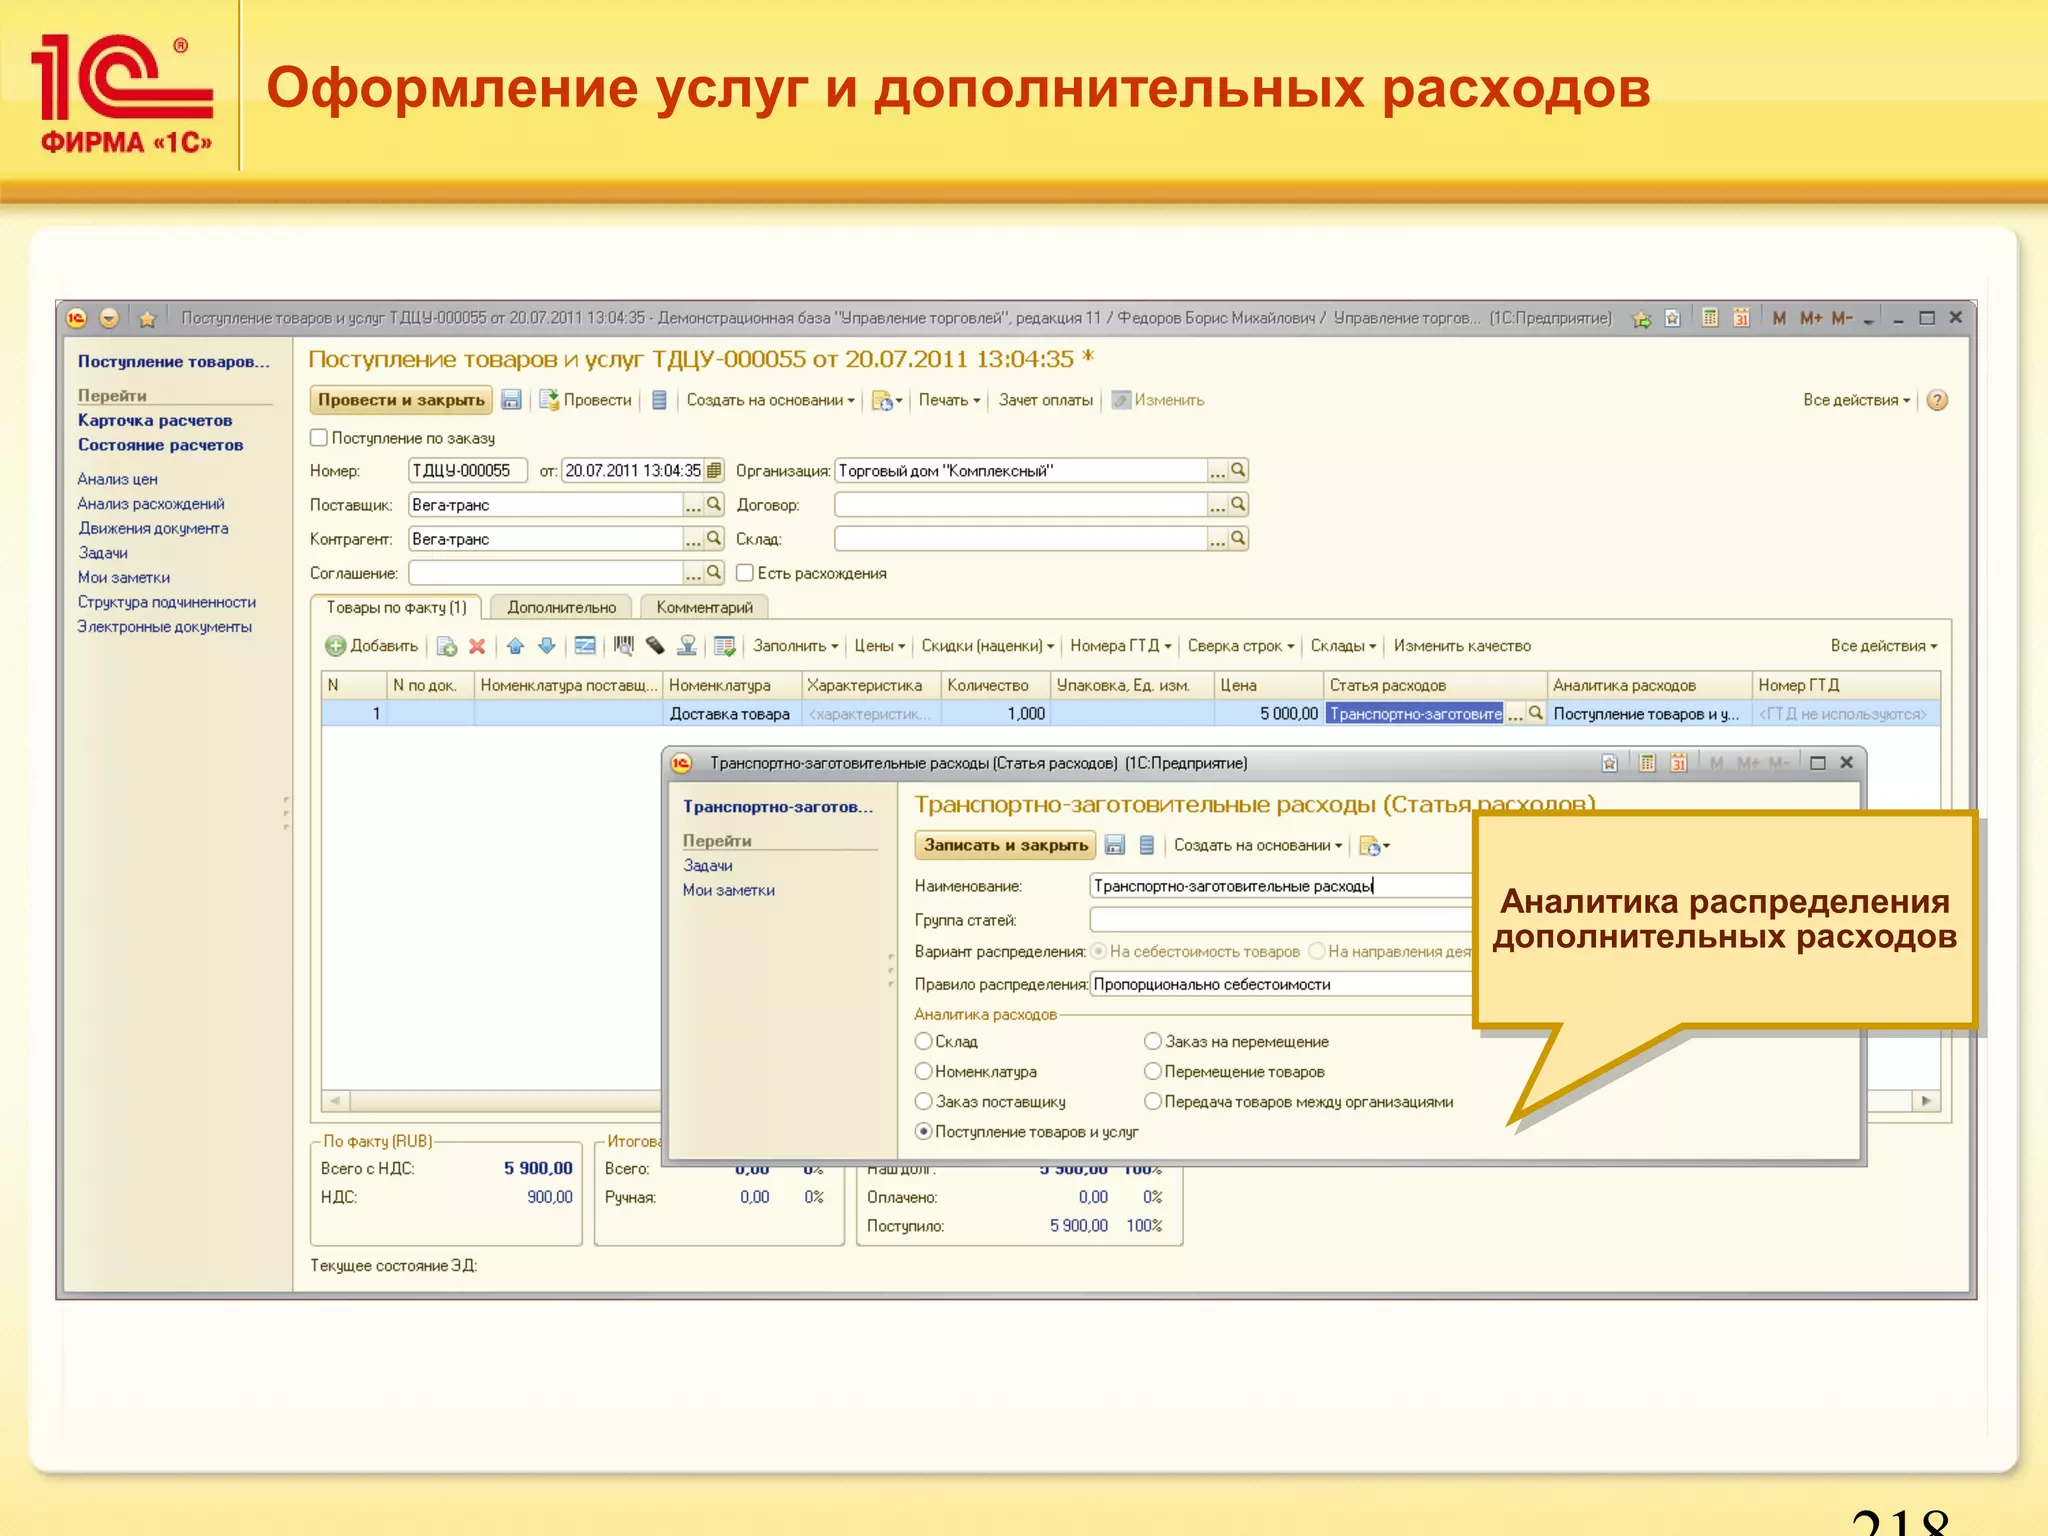Click the checked list icon before Заполнить
The height and width of the screenshot is (1536, 2048).
725,646
